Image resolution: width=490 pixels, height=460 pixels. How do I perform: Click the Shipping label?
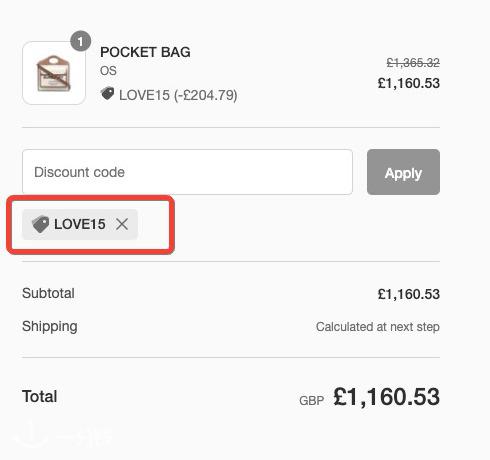click(50, 326)
